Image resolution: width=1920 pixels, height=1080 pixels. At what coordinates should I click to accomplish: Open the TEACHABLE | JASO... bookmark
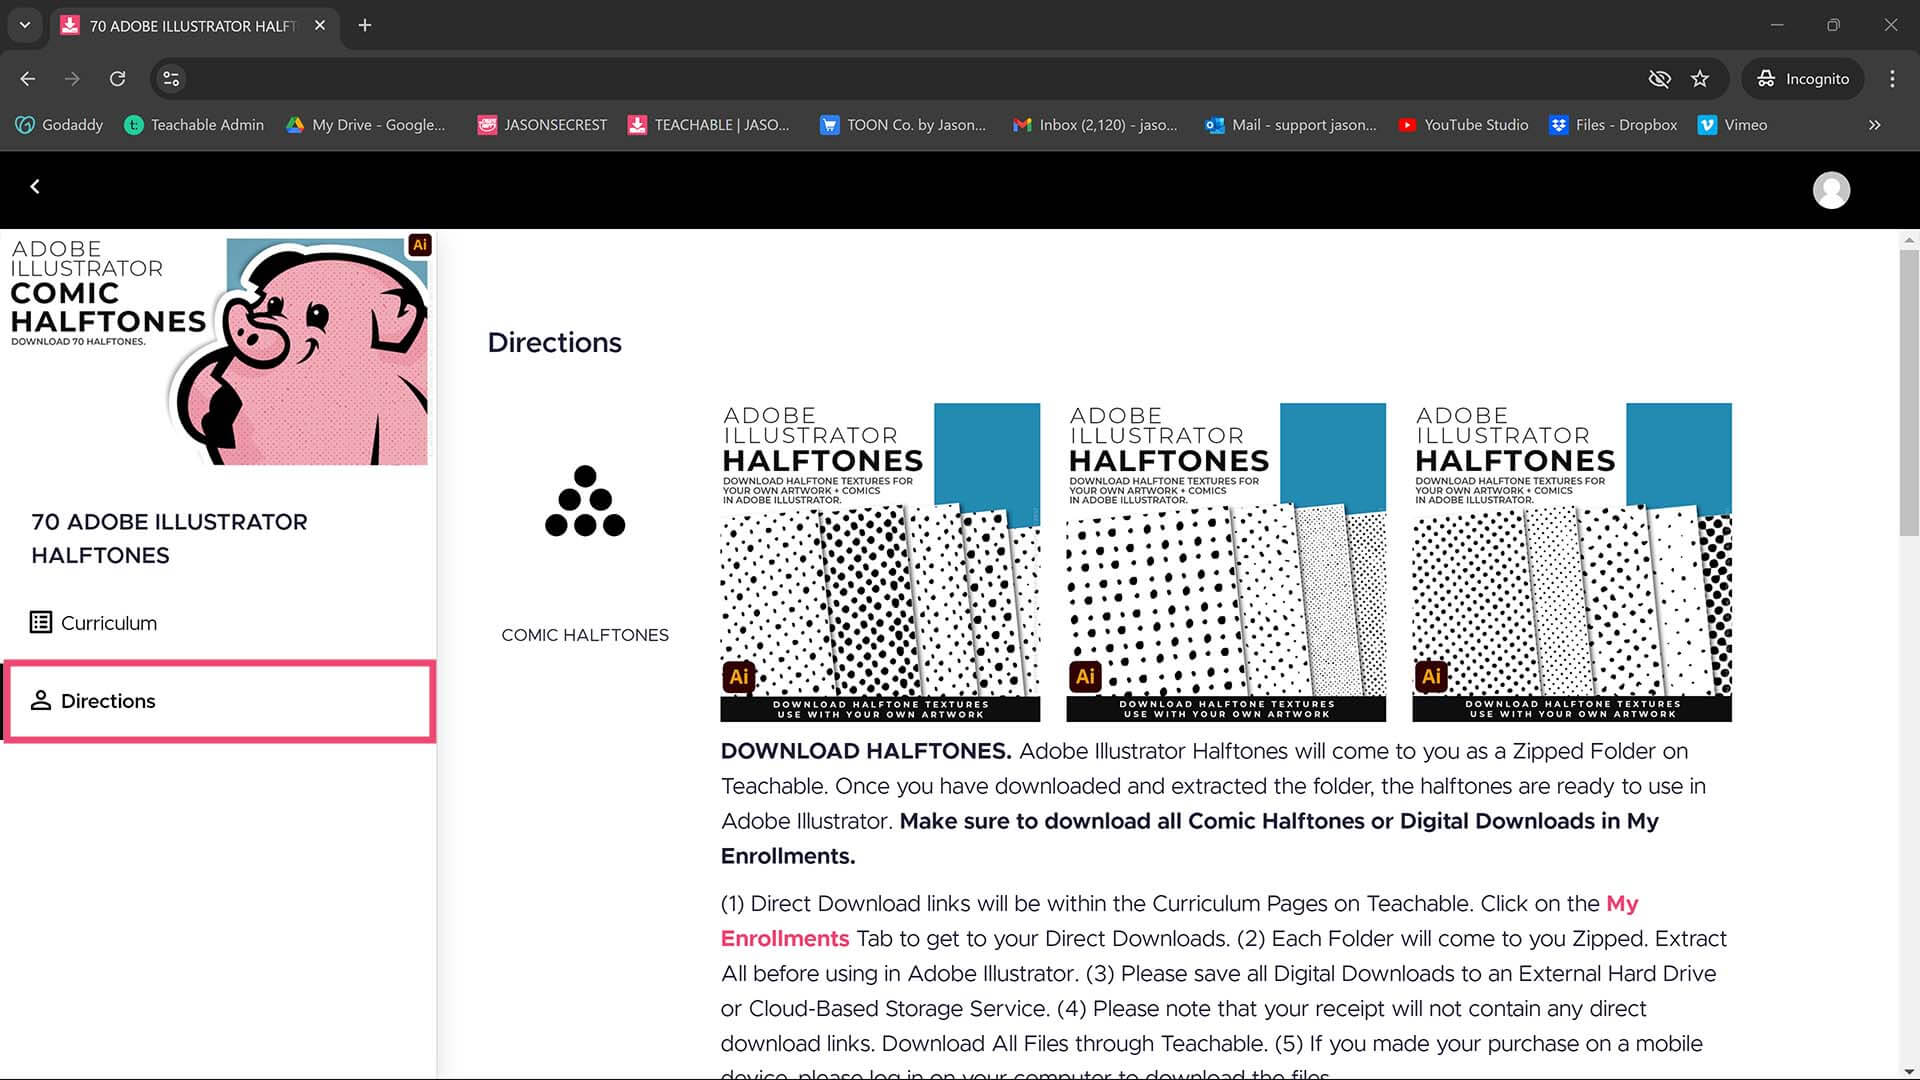tap(709, 125)
